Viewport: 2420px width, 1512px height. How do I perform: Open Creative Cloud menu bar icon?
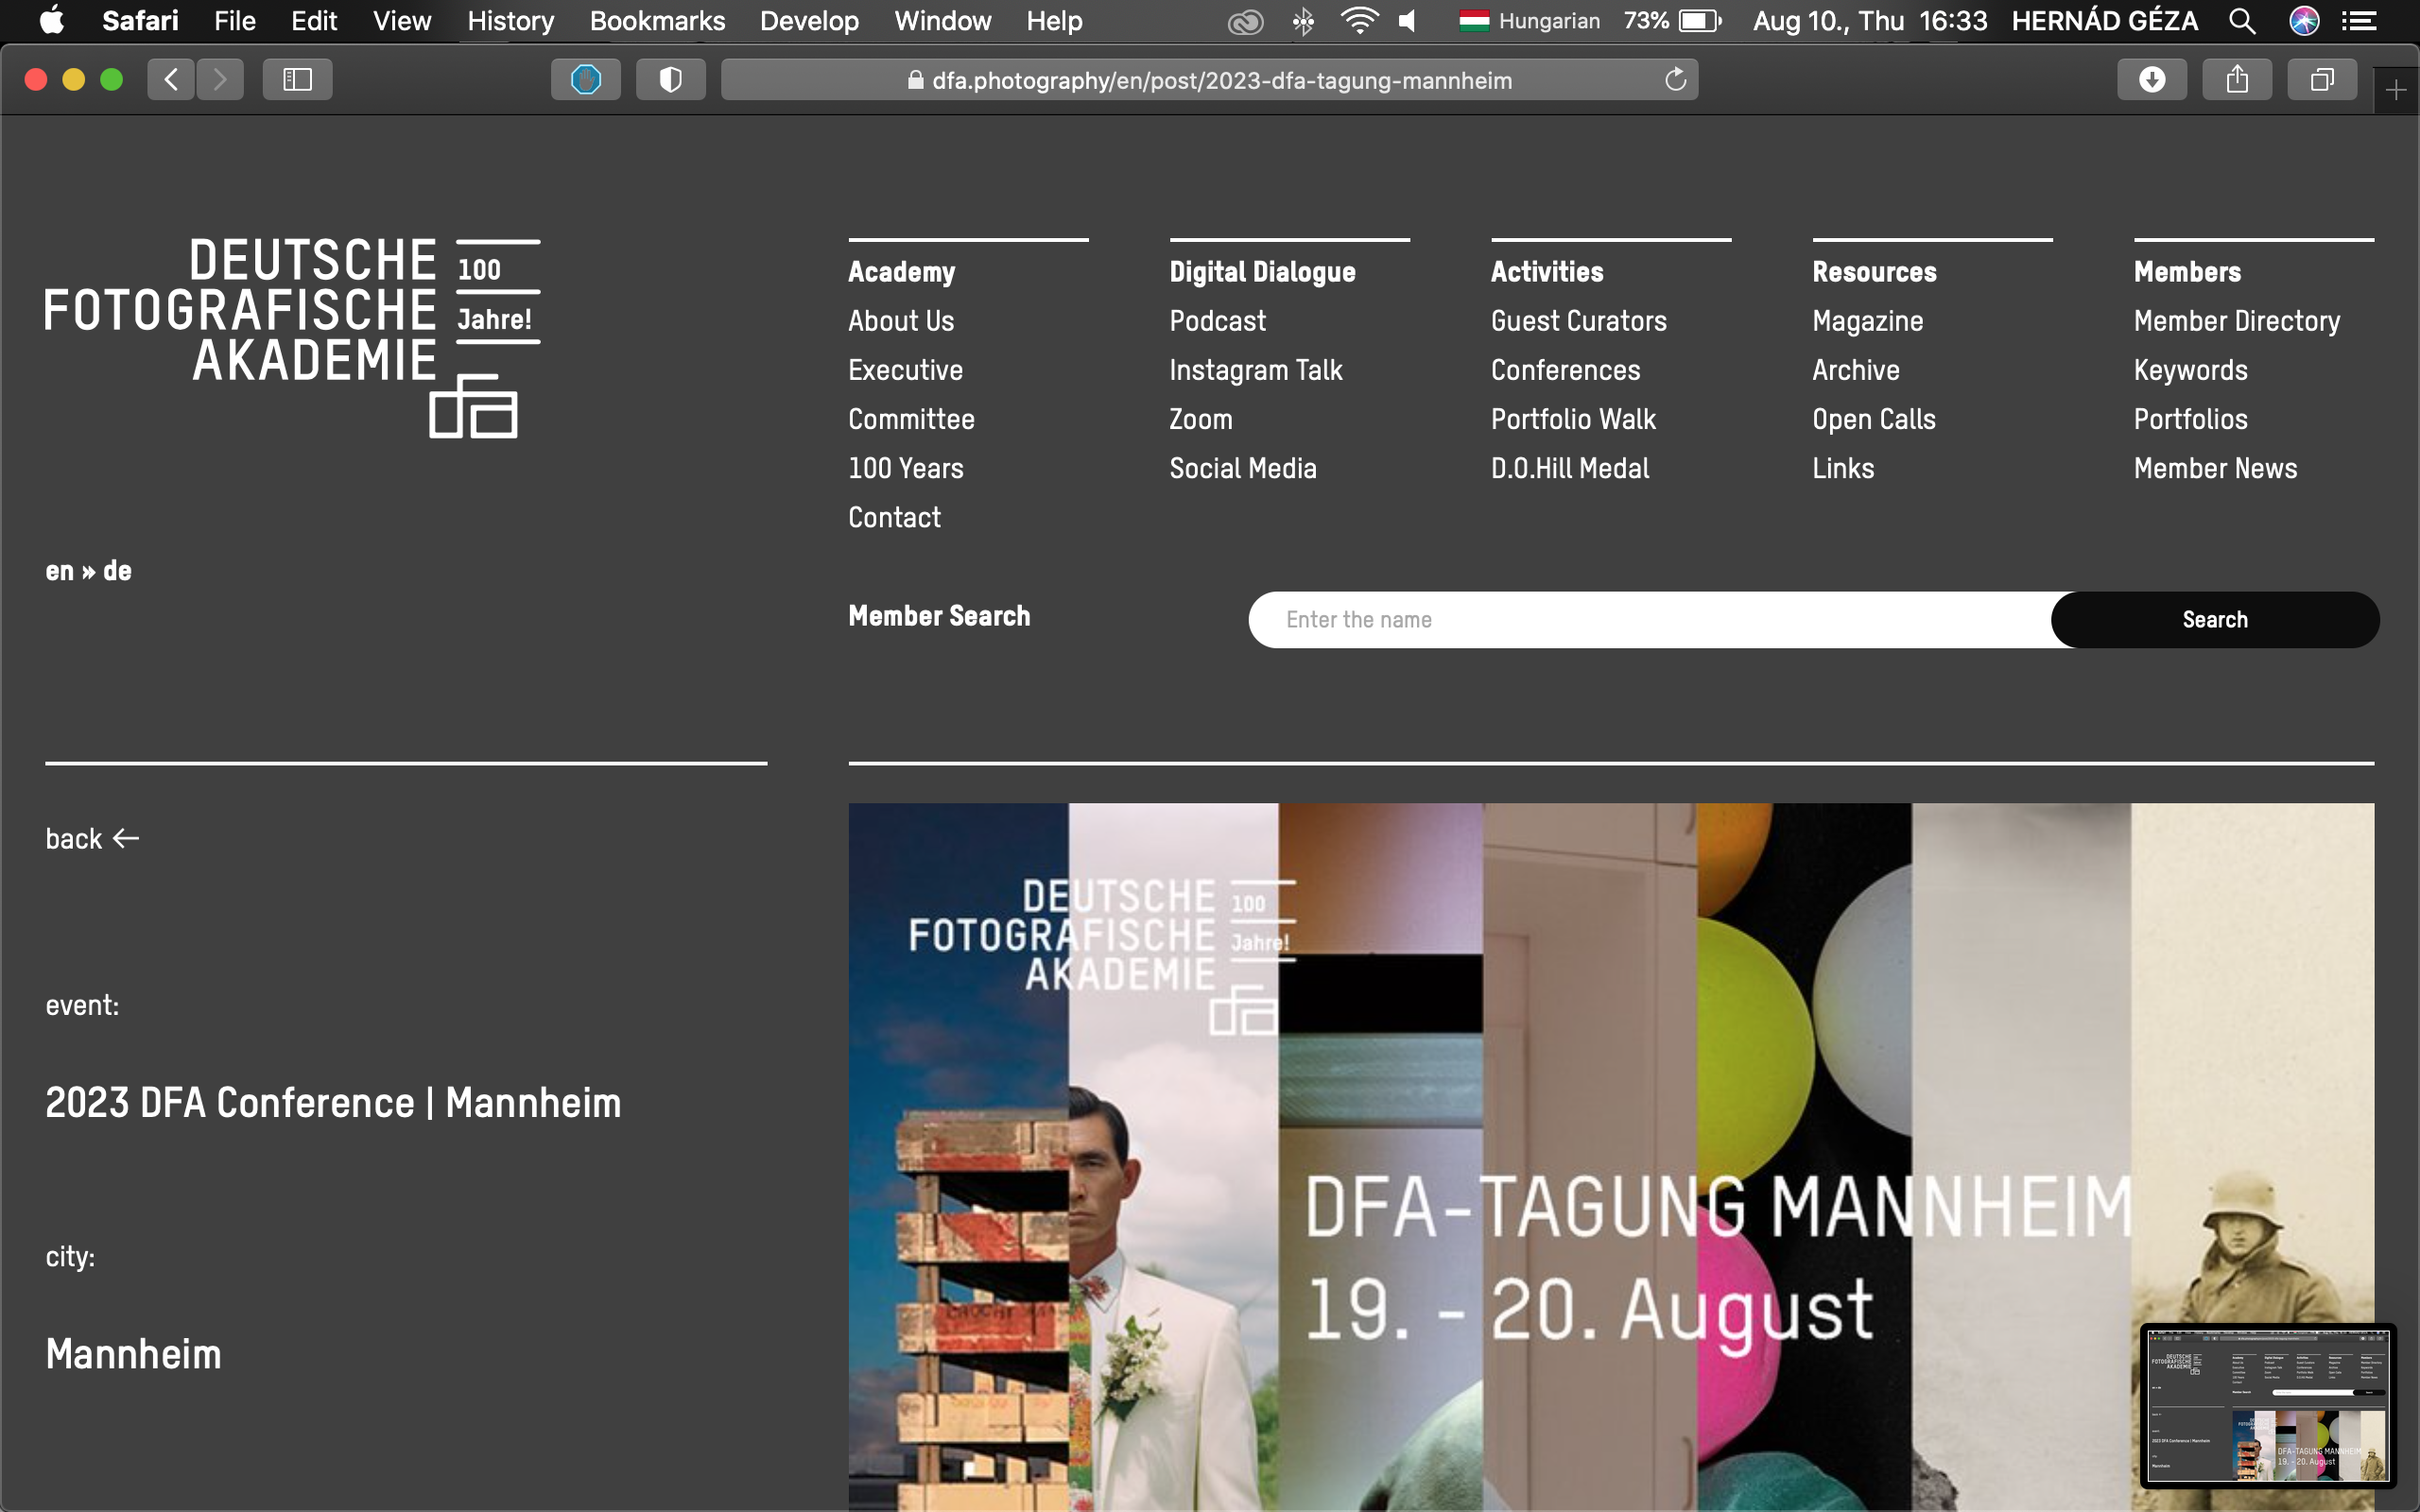1245,21
